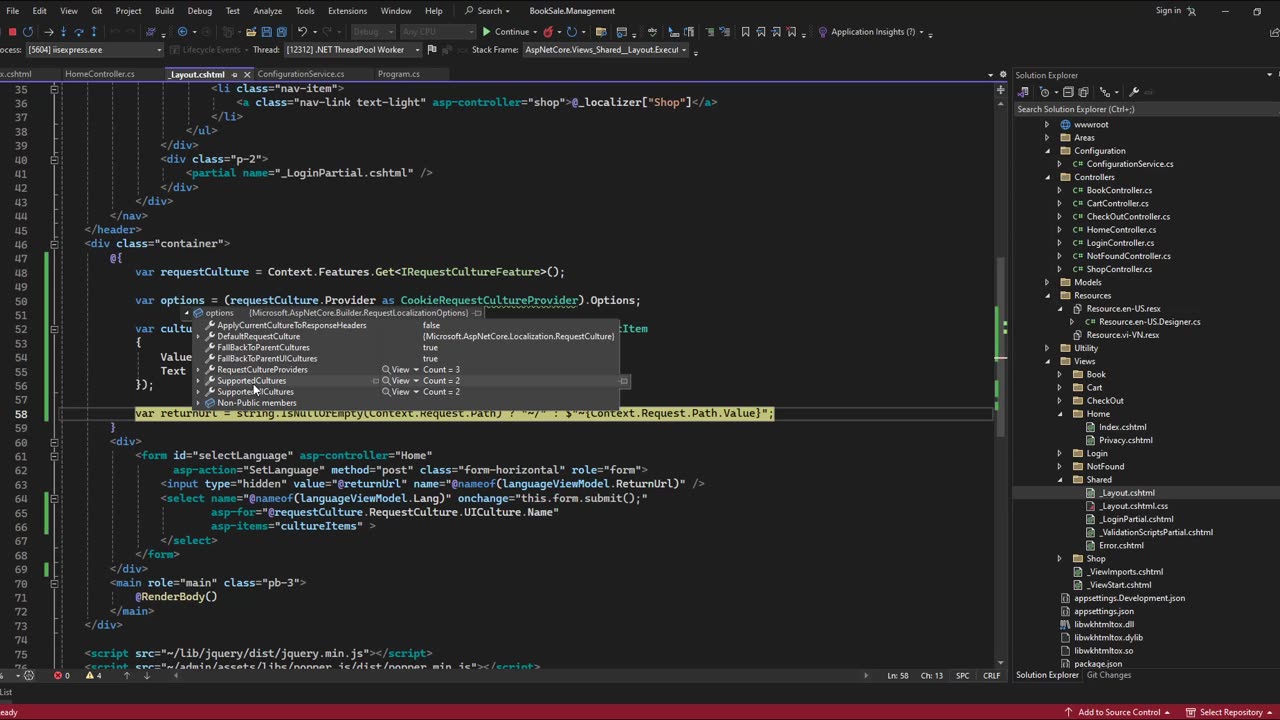The height and width of the screenshot is (720, 1280).
Task: Split editor window handle icon
Action: click(1001, 90)
